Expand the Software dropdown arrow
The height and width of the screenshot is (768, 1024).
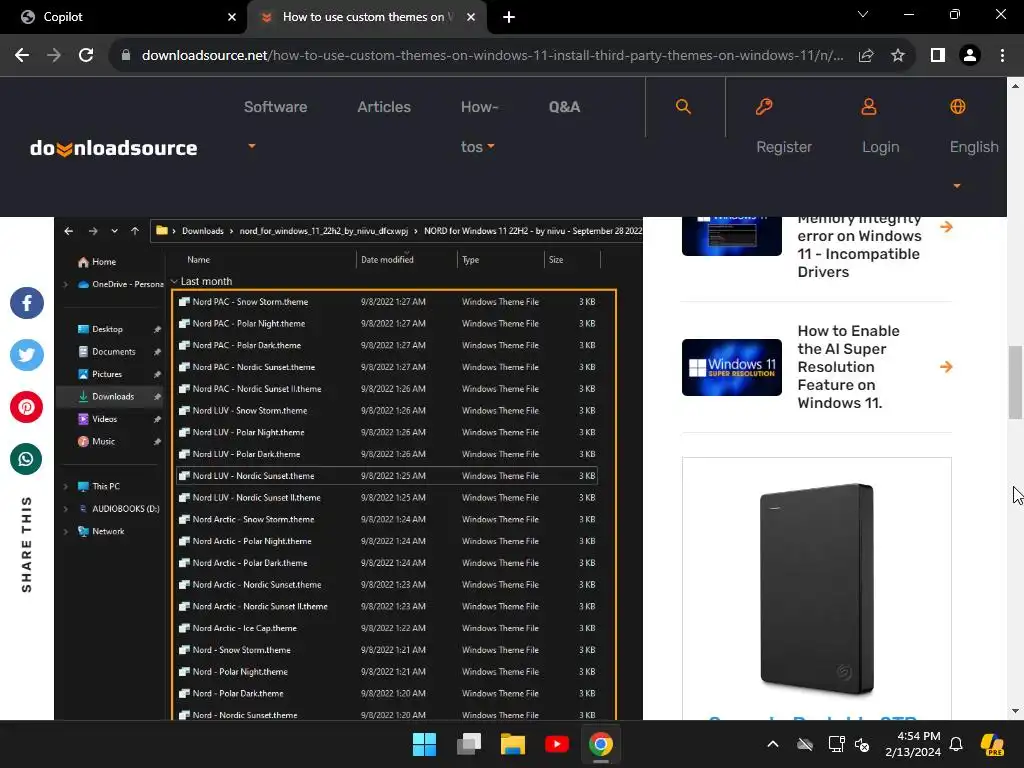point(251,146)
